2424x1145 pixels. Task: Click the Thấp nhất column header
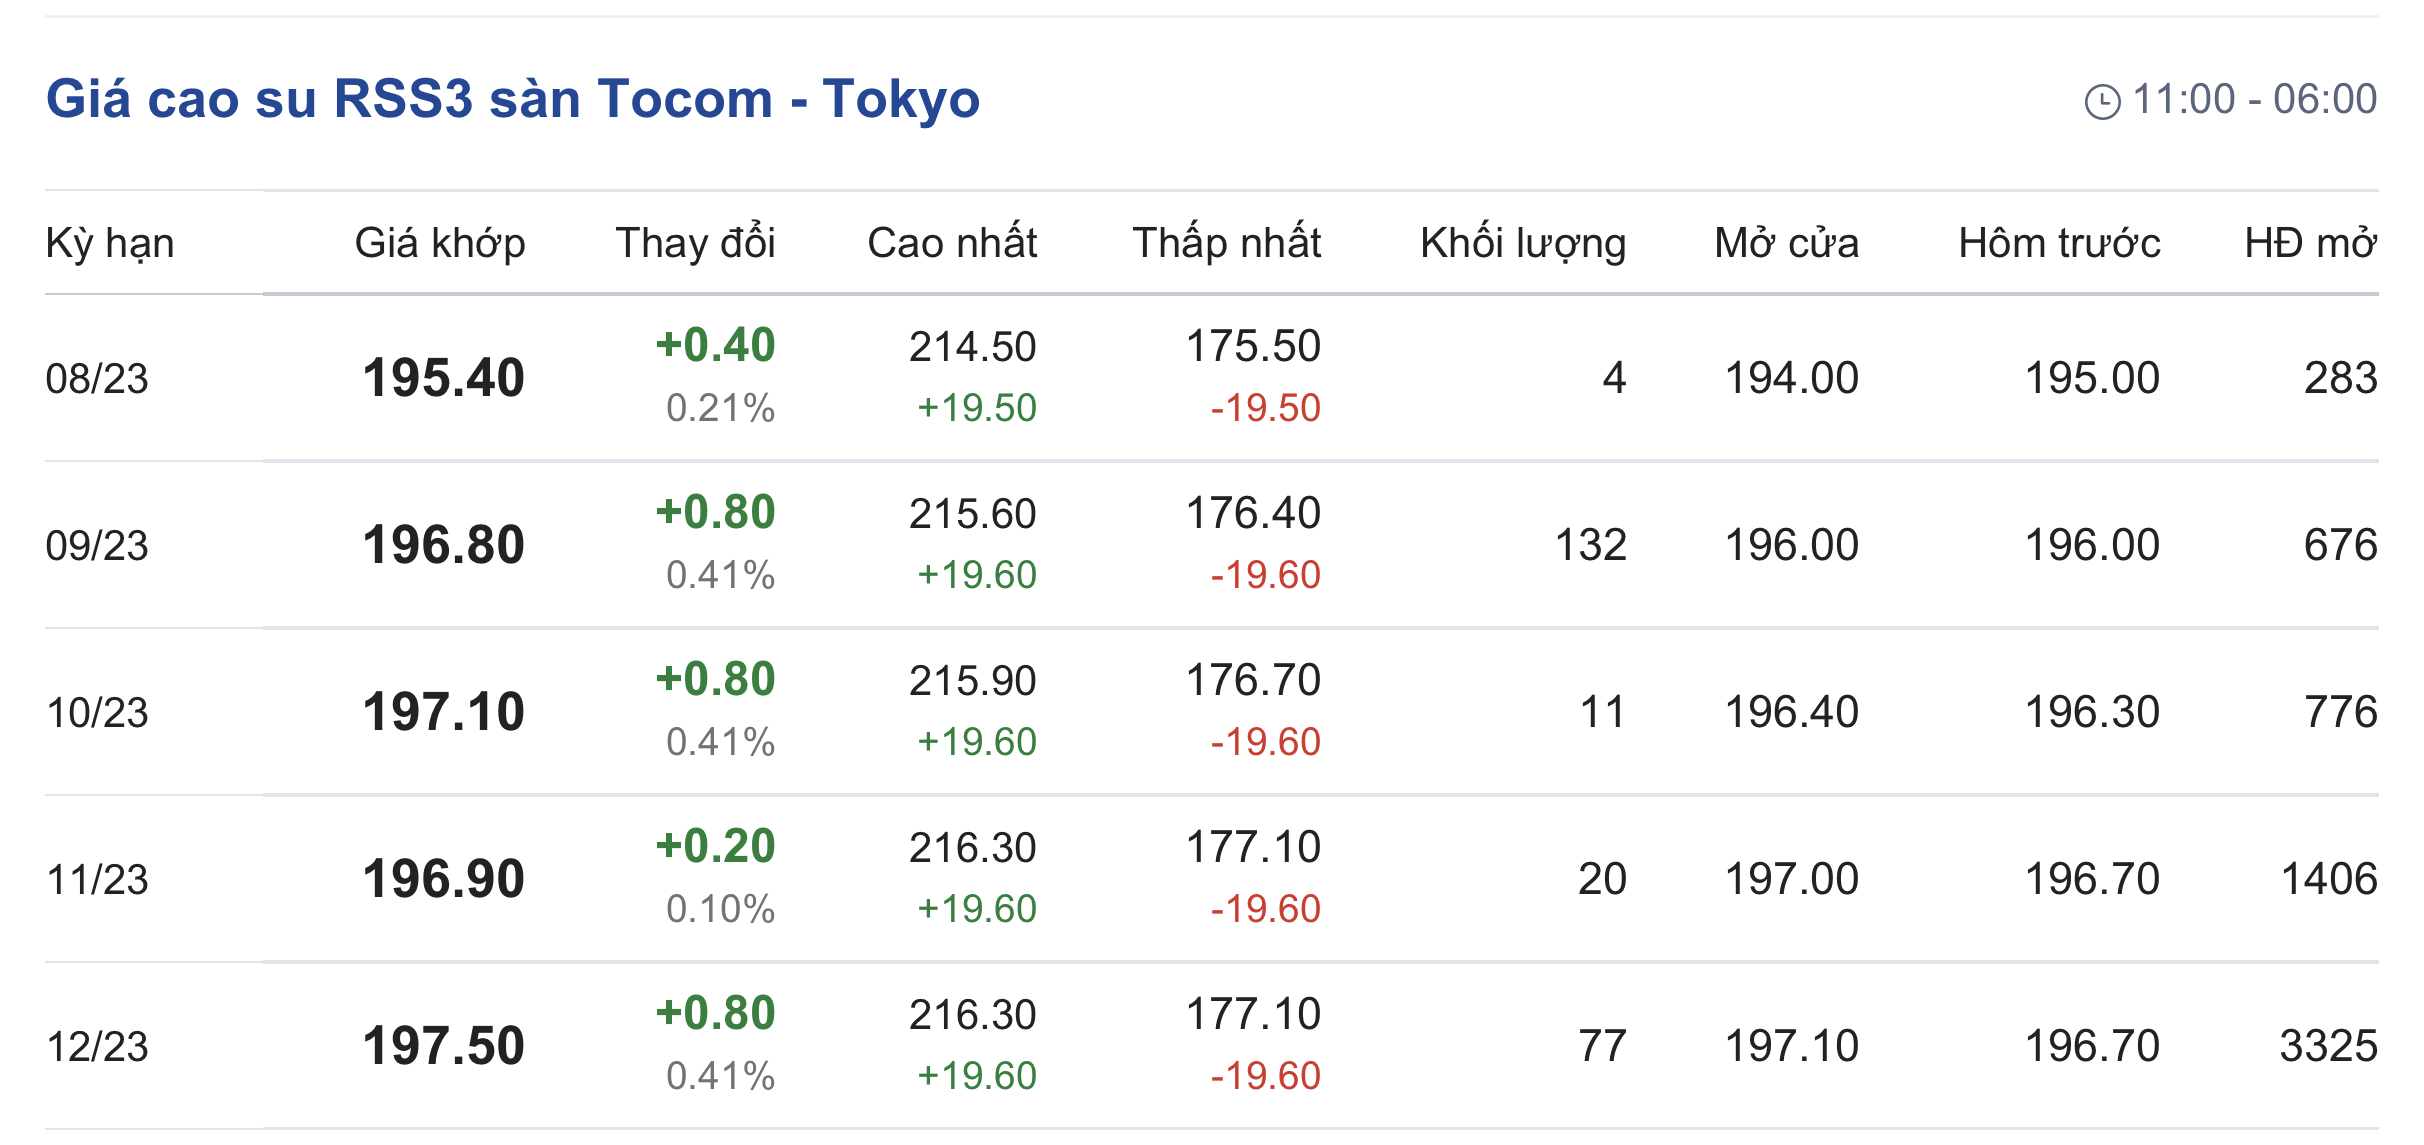[1226, 243]
